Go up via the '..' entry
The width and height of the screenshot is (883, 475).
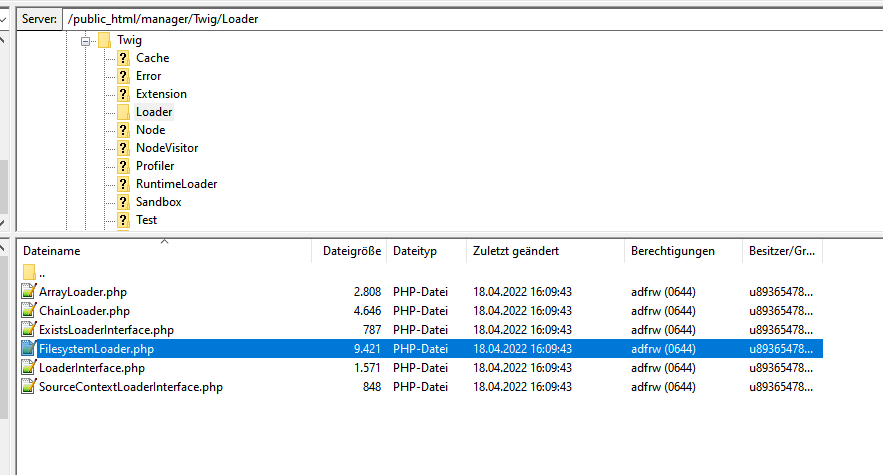[x=42, y=274]
